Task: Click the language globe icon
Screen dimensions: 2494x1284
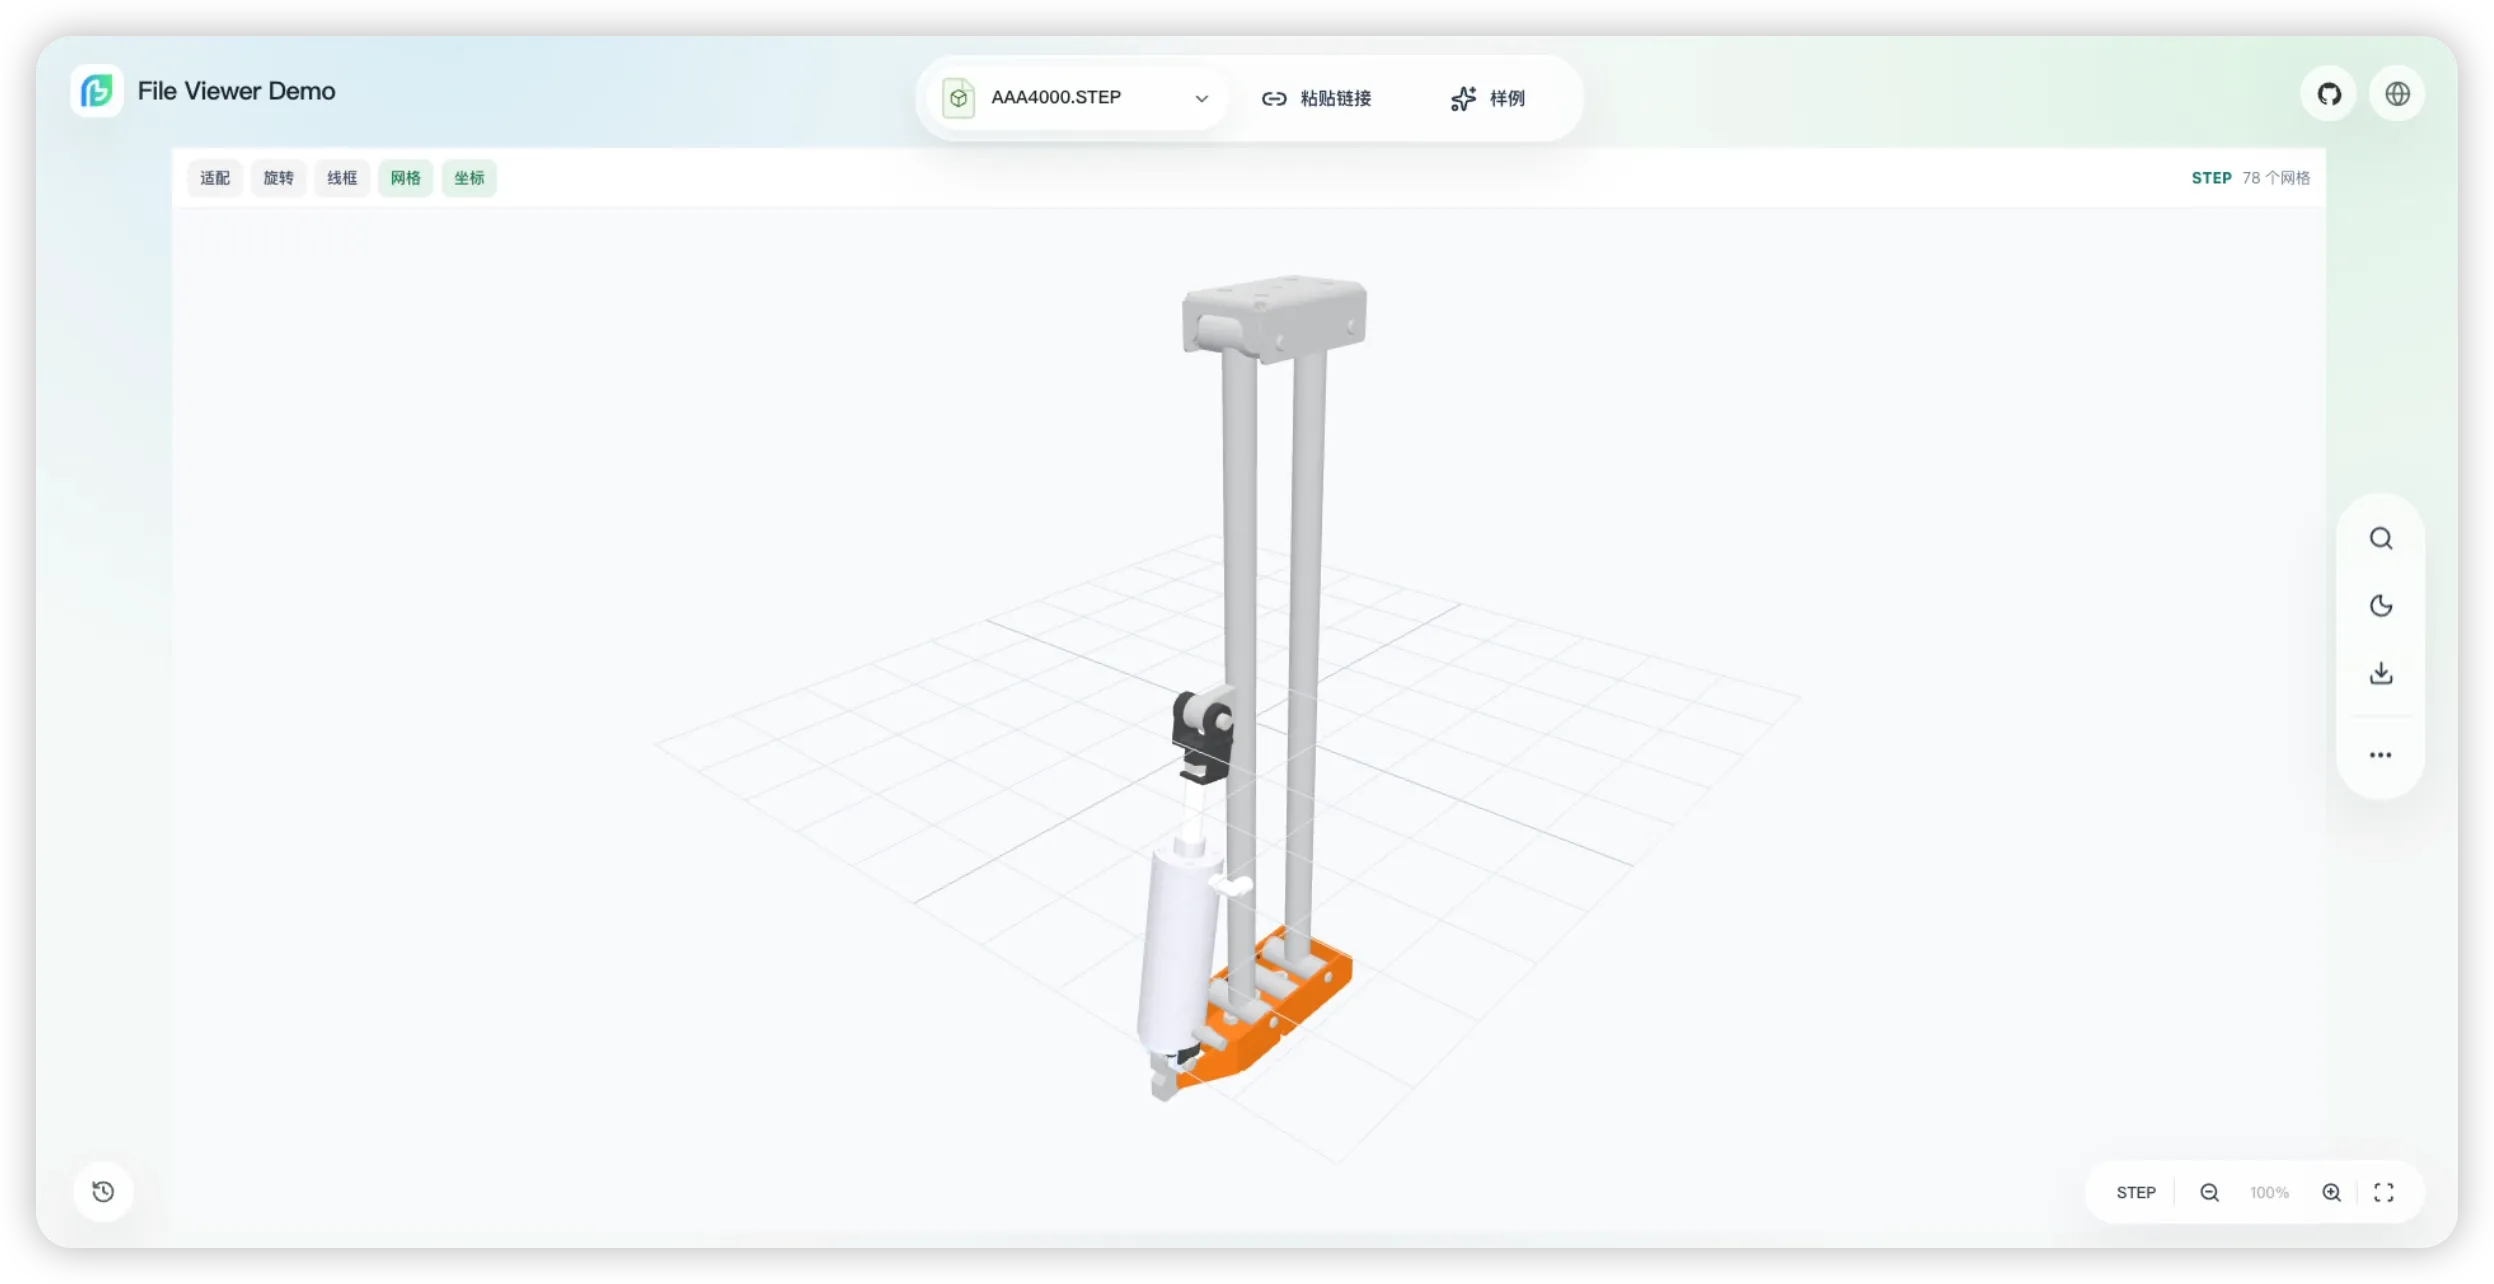Action: pos(2397,94)
